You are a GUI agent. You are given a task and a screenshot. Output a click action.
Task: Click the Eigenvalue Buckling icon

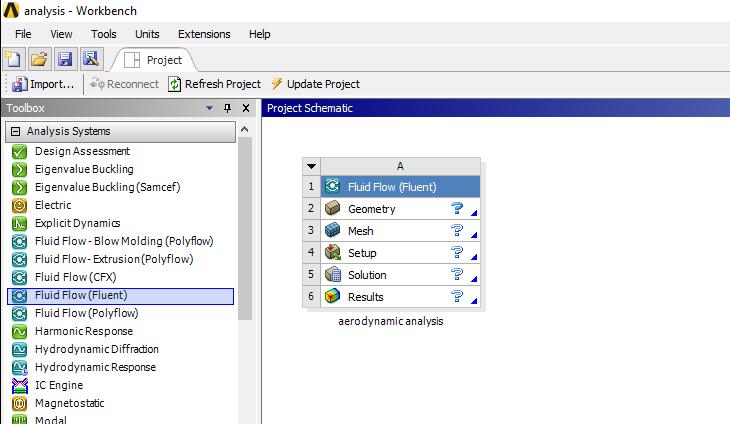coord(19,169)
